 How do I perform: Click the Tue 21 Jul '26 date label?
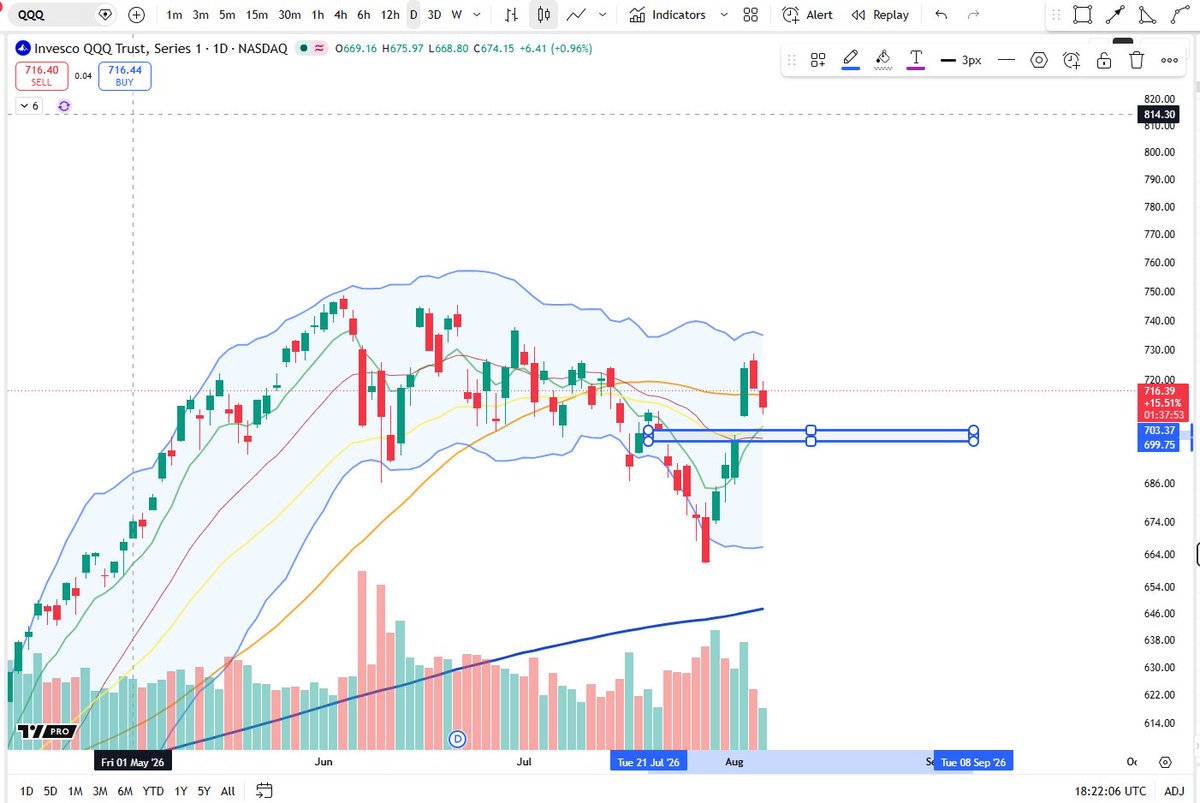(648, 762)
